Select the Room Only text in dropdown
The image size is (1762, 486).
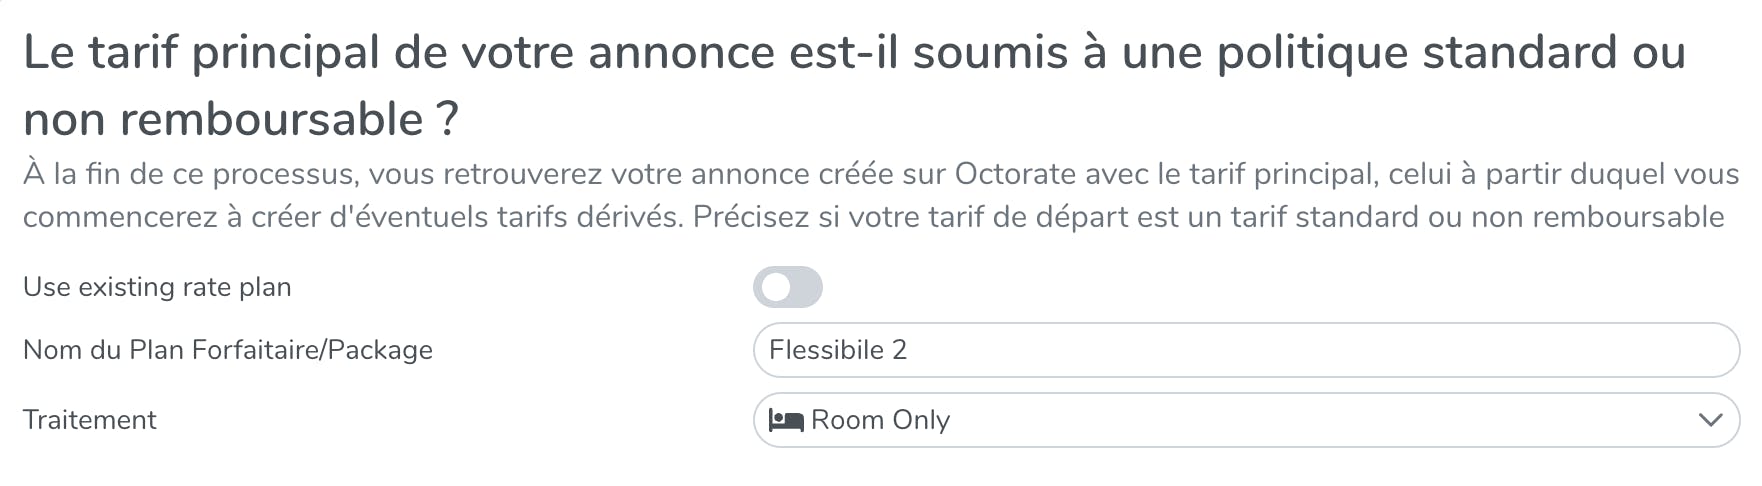(x=880, y=420)
